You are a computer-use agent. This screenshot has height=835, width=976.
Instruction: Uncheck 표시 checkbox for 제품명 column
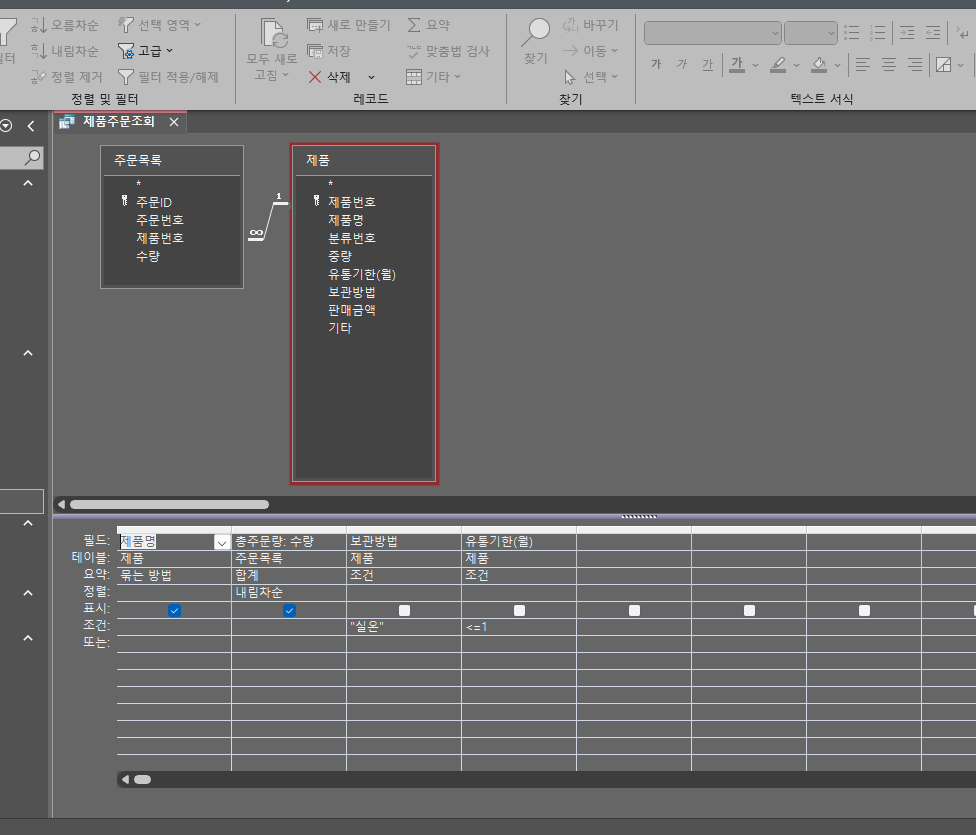(x=174, y=610)
